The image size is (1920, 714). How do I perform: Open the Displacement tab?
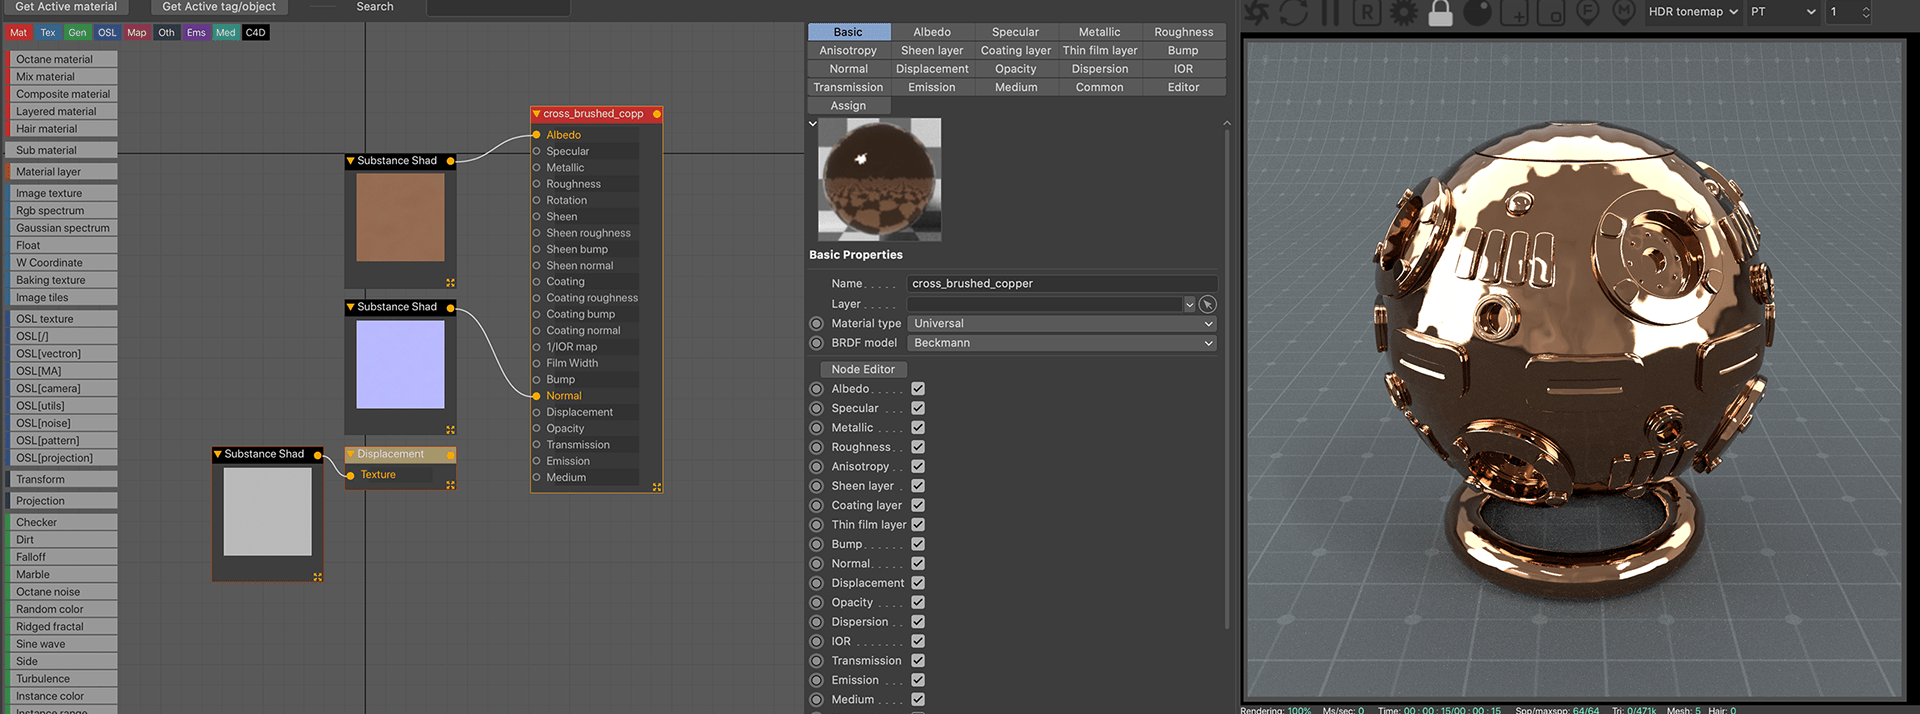click(x=932, y=69)
